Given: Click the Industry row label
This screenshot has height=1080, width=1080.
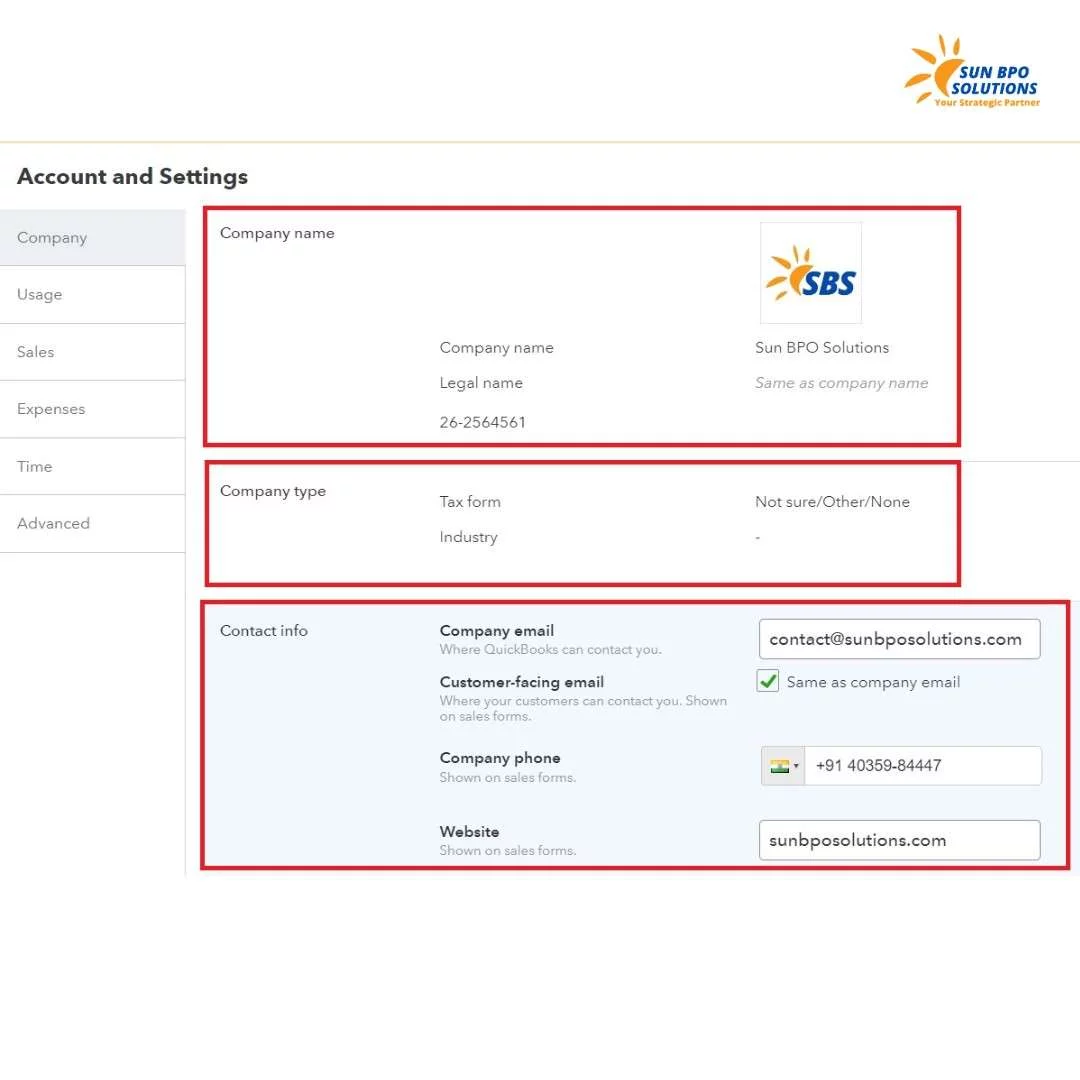Looking at the screenshot, I should point(468,537).
